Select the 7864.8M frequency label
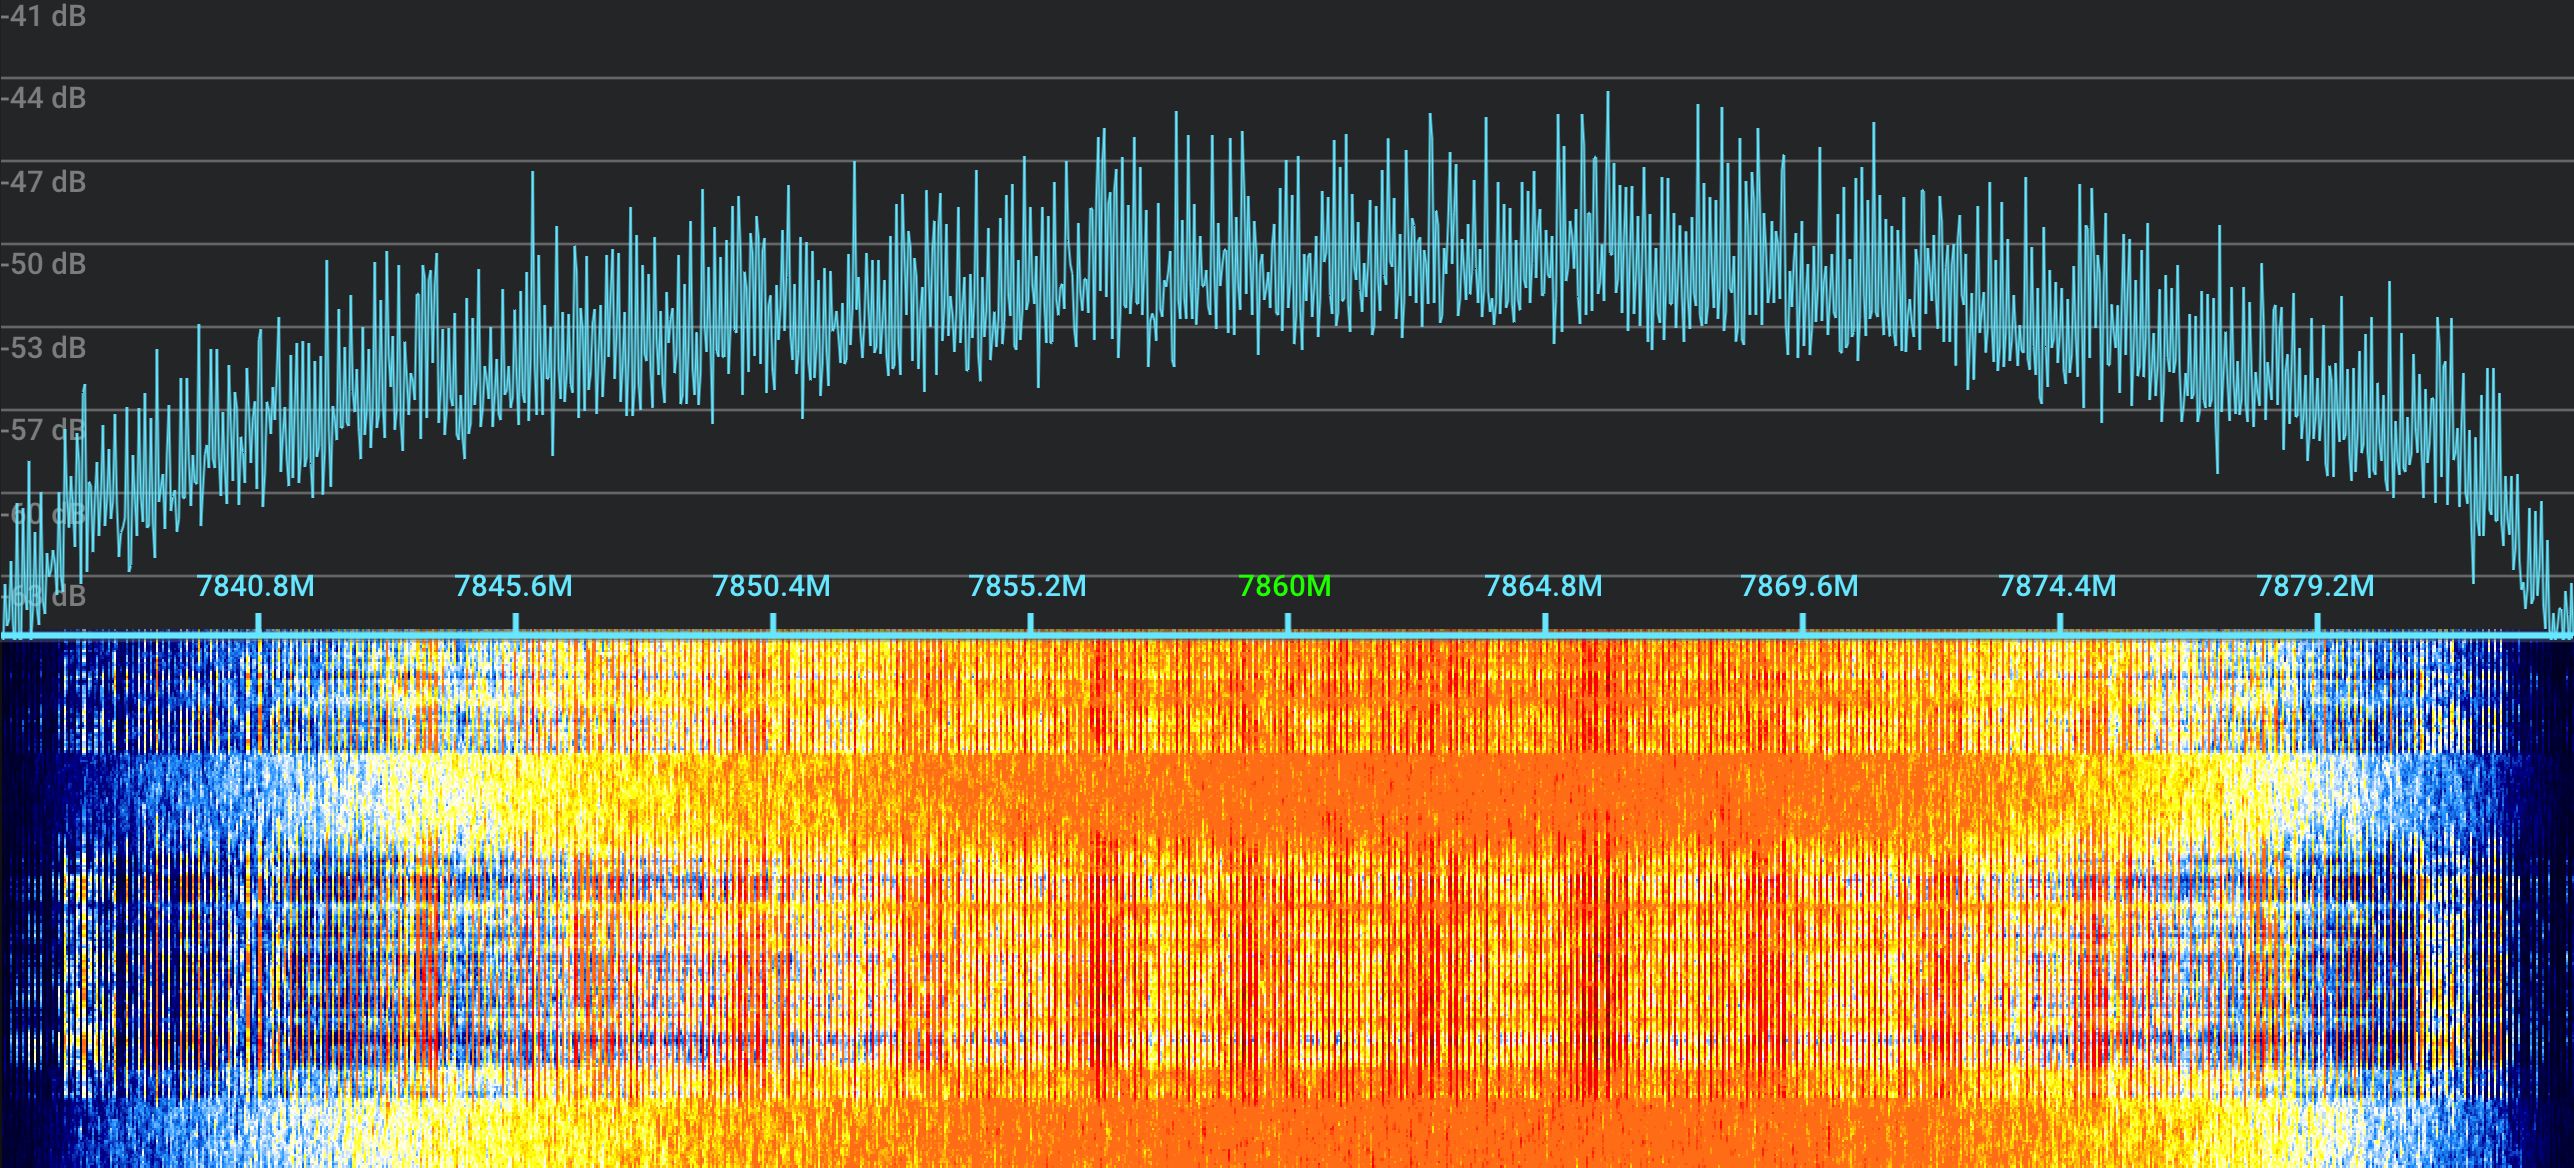This screenshot has height=1168, width=2574. pyautogui.click(x=1543, y=586)
